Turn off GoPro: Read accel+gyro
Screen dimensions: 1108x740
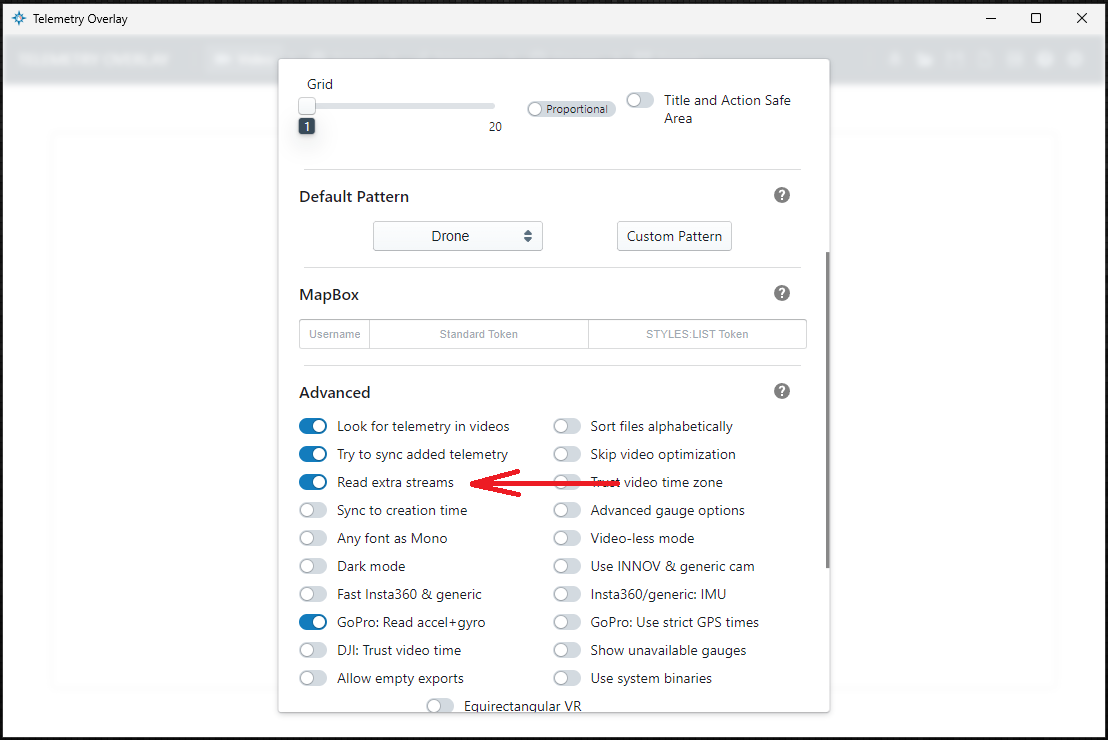click(x=313, y=622)
